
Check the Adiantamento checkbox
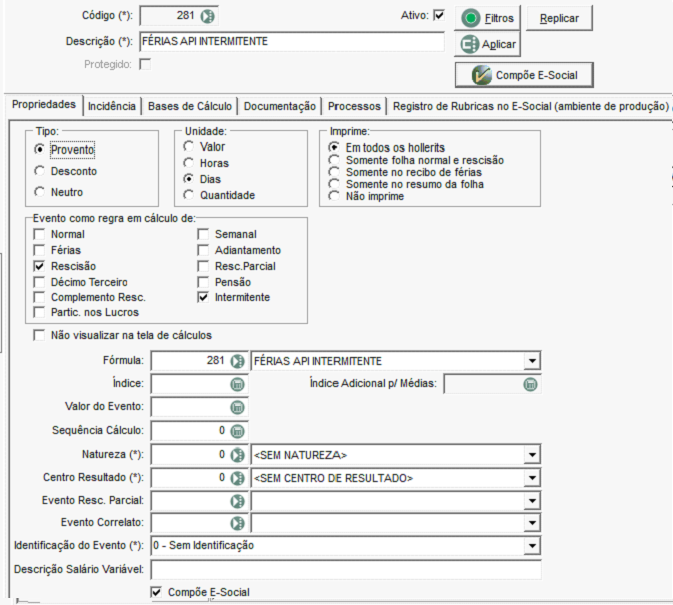[x=203, y=250]
